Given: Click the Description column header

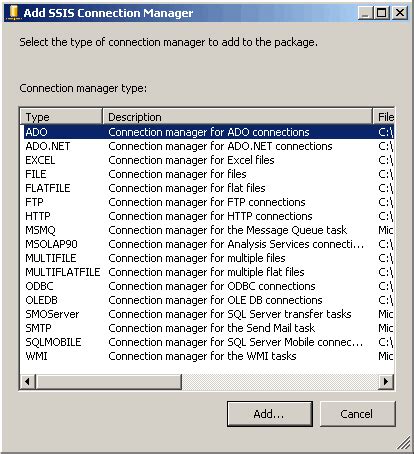Looking at the screenshot, I should pyautogui.click(x=237, y=117).
